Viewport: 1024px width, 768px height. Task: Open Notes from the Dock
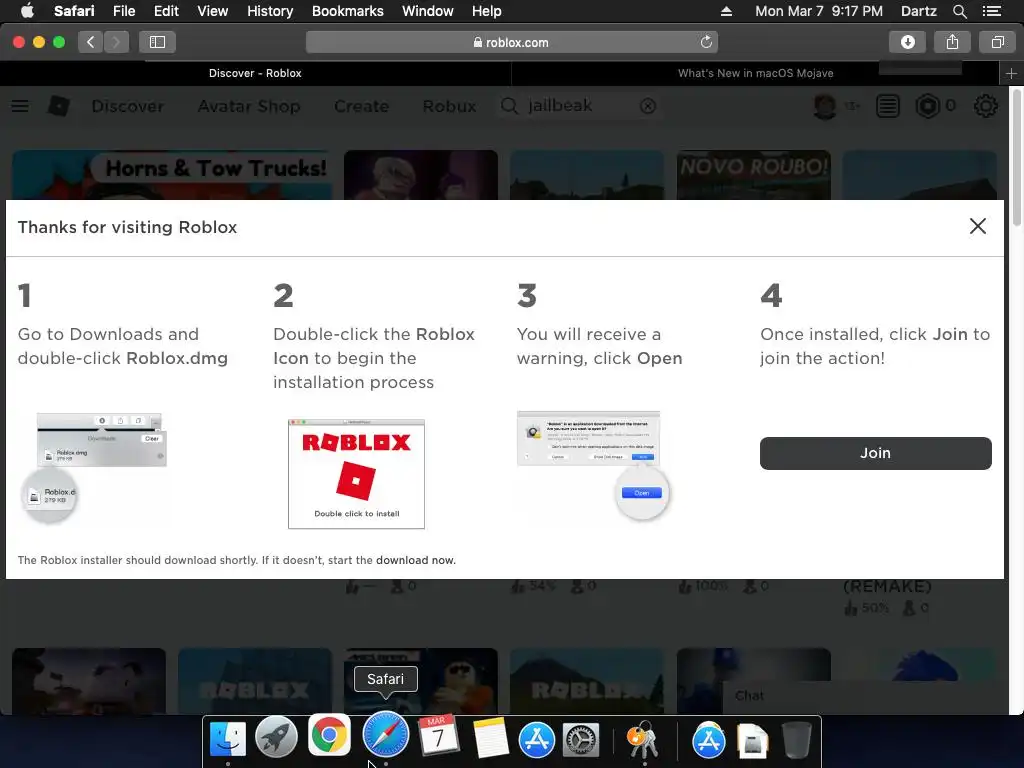(x=490, y=738)
